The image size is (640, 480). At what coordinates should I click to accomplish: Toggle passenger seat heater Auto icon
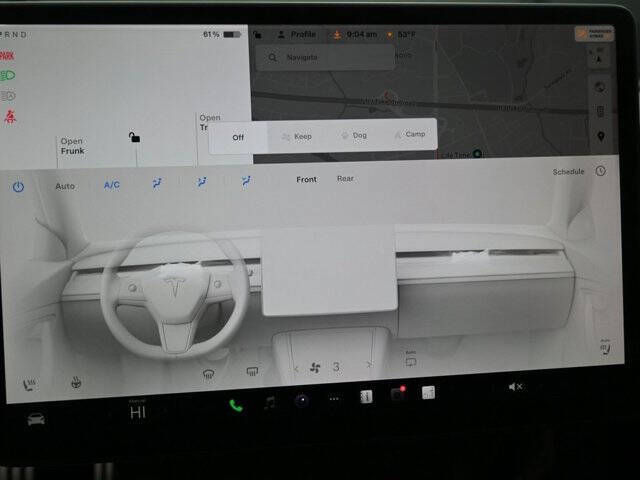[x=605, y=347]
